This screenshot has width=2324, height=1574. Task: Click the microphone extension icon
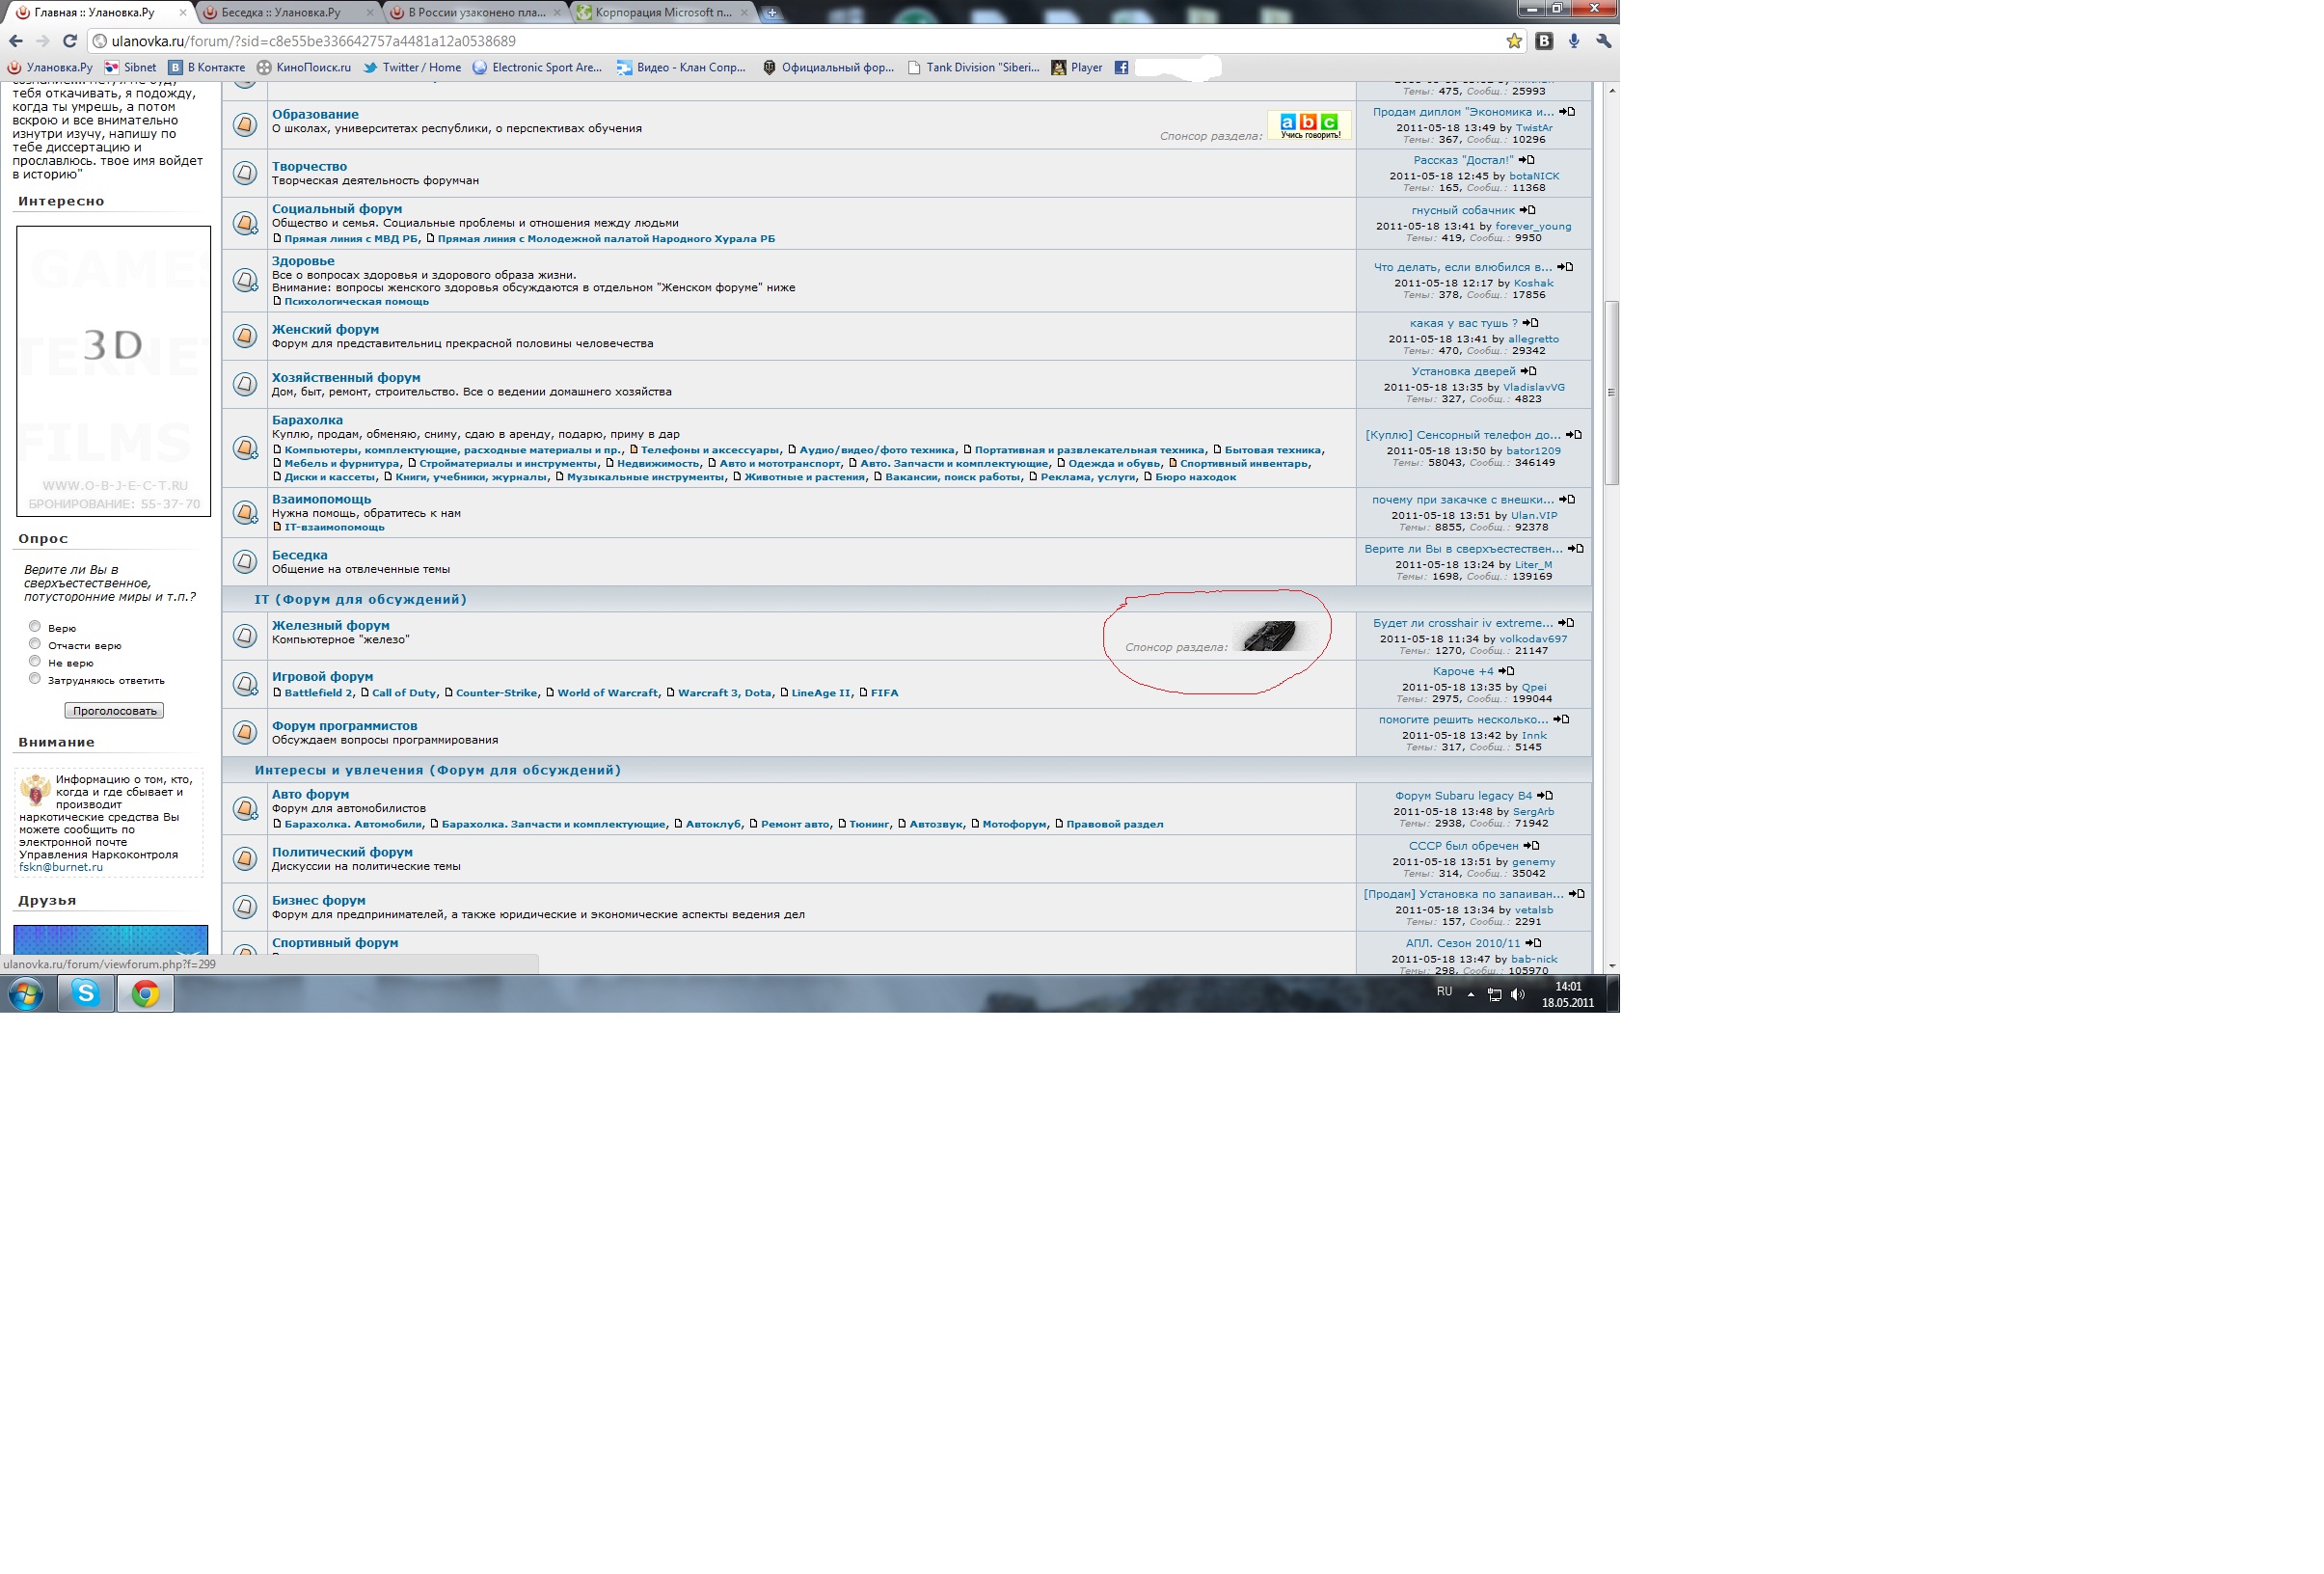tap(1573, 41)
